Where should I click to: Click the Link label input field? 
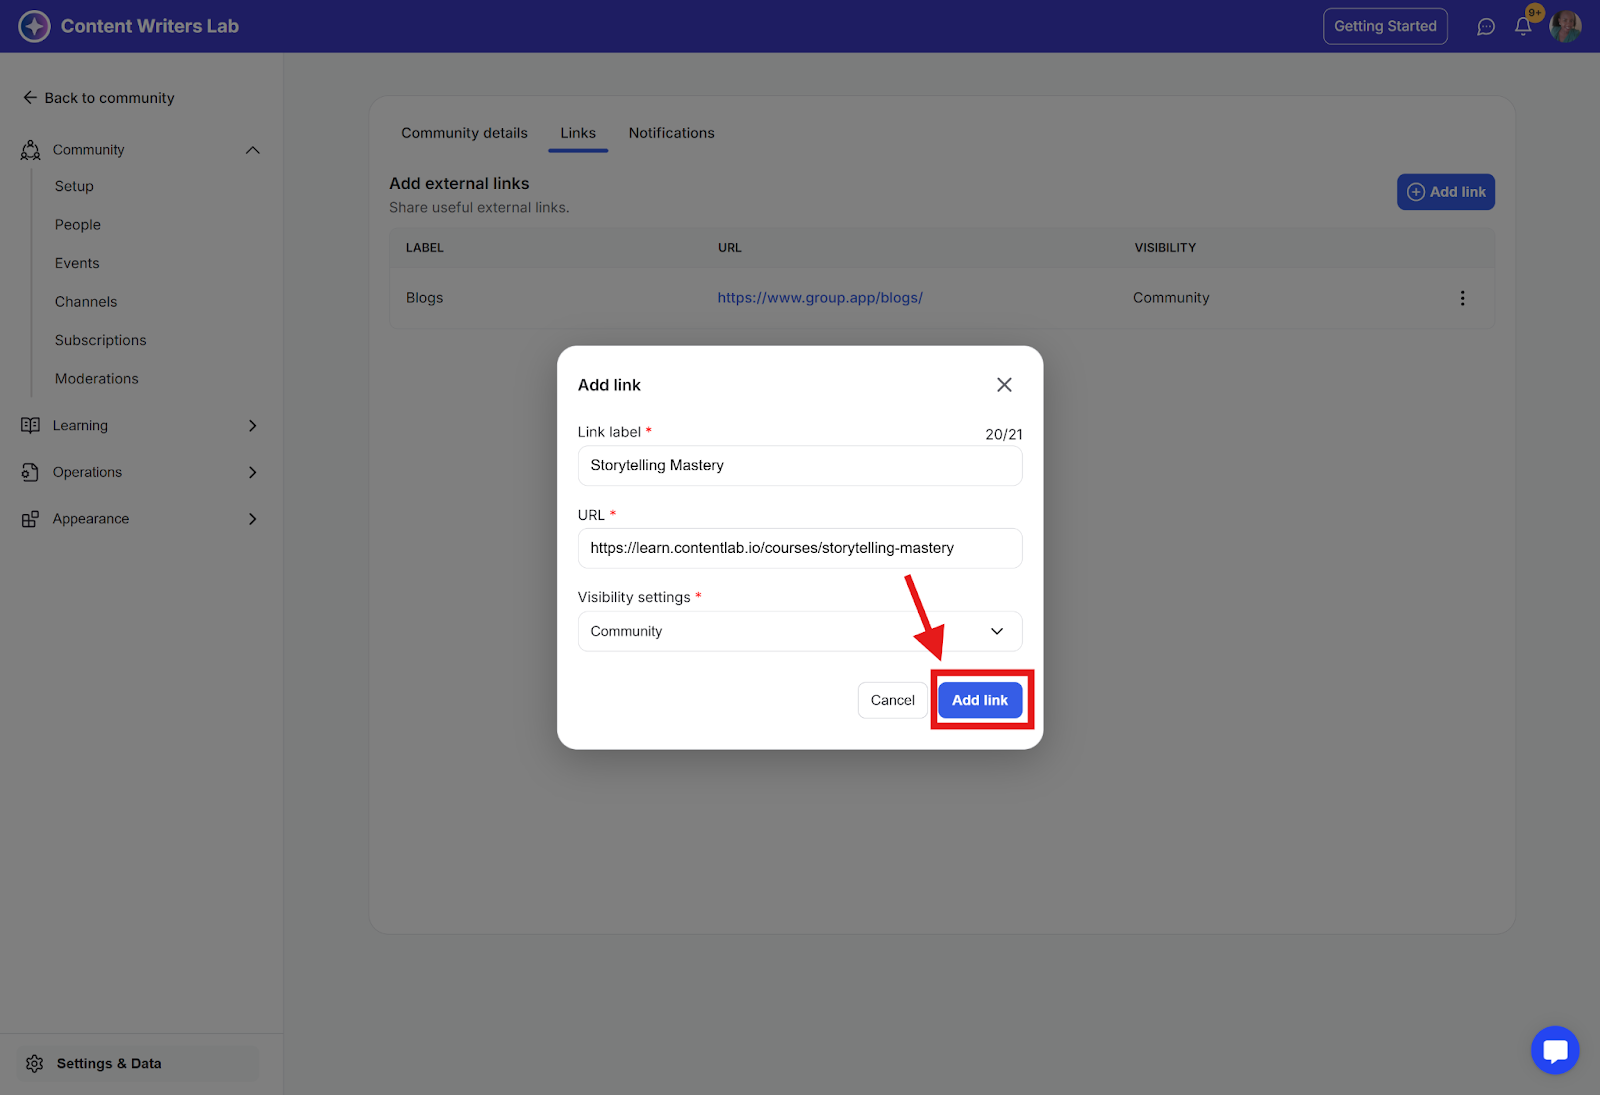[800, 466]
